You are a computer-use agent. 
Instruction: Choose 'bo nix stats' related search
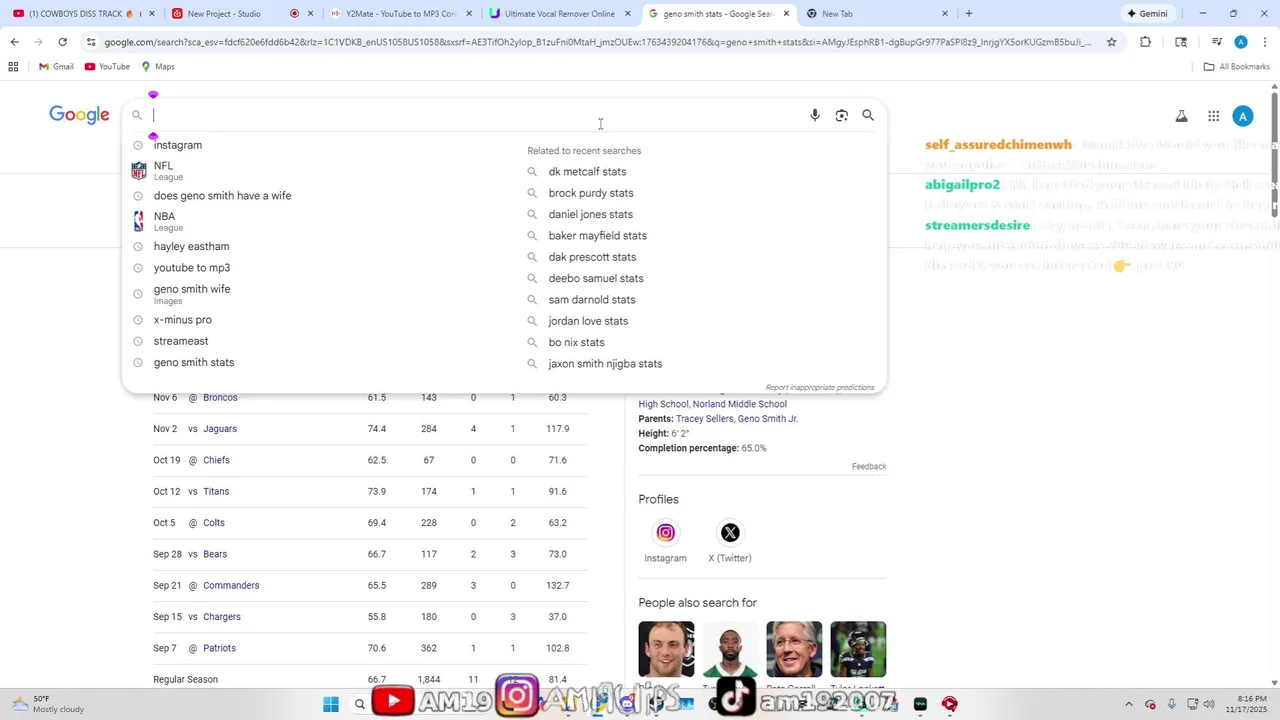576,342
